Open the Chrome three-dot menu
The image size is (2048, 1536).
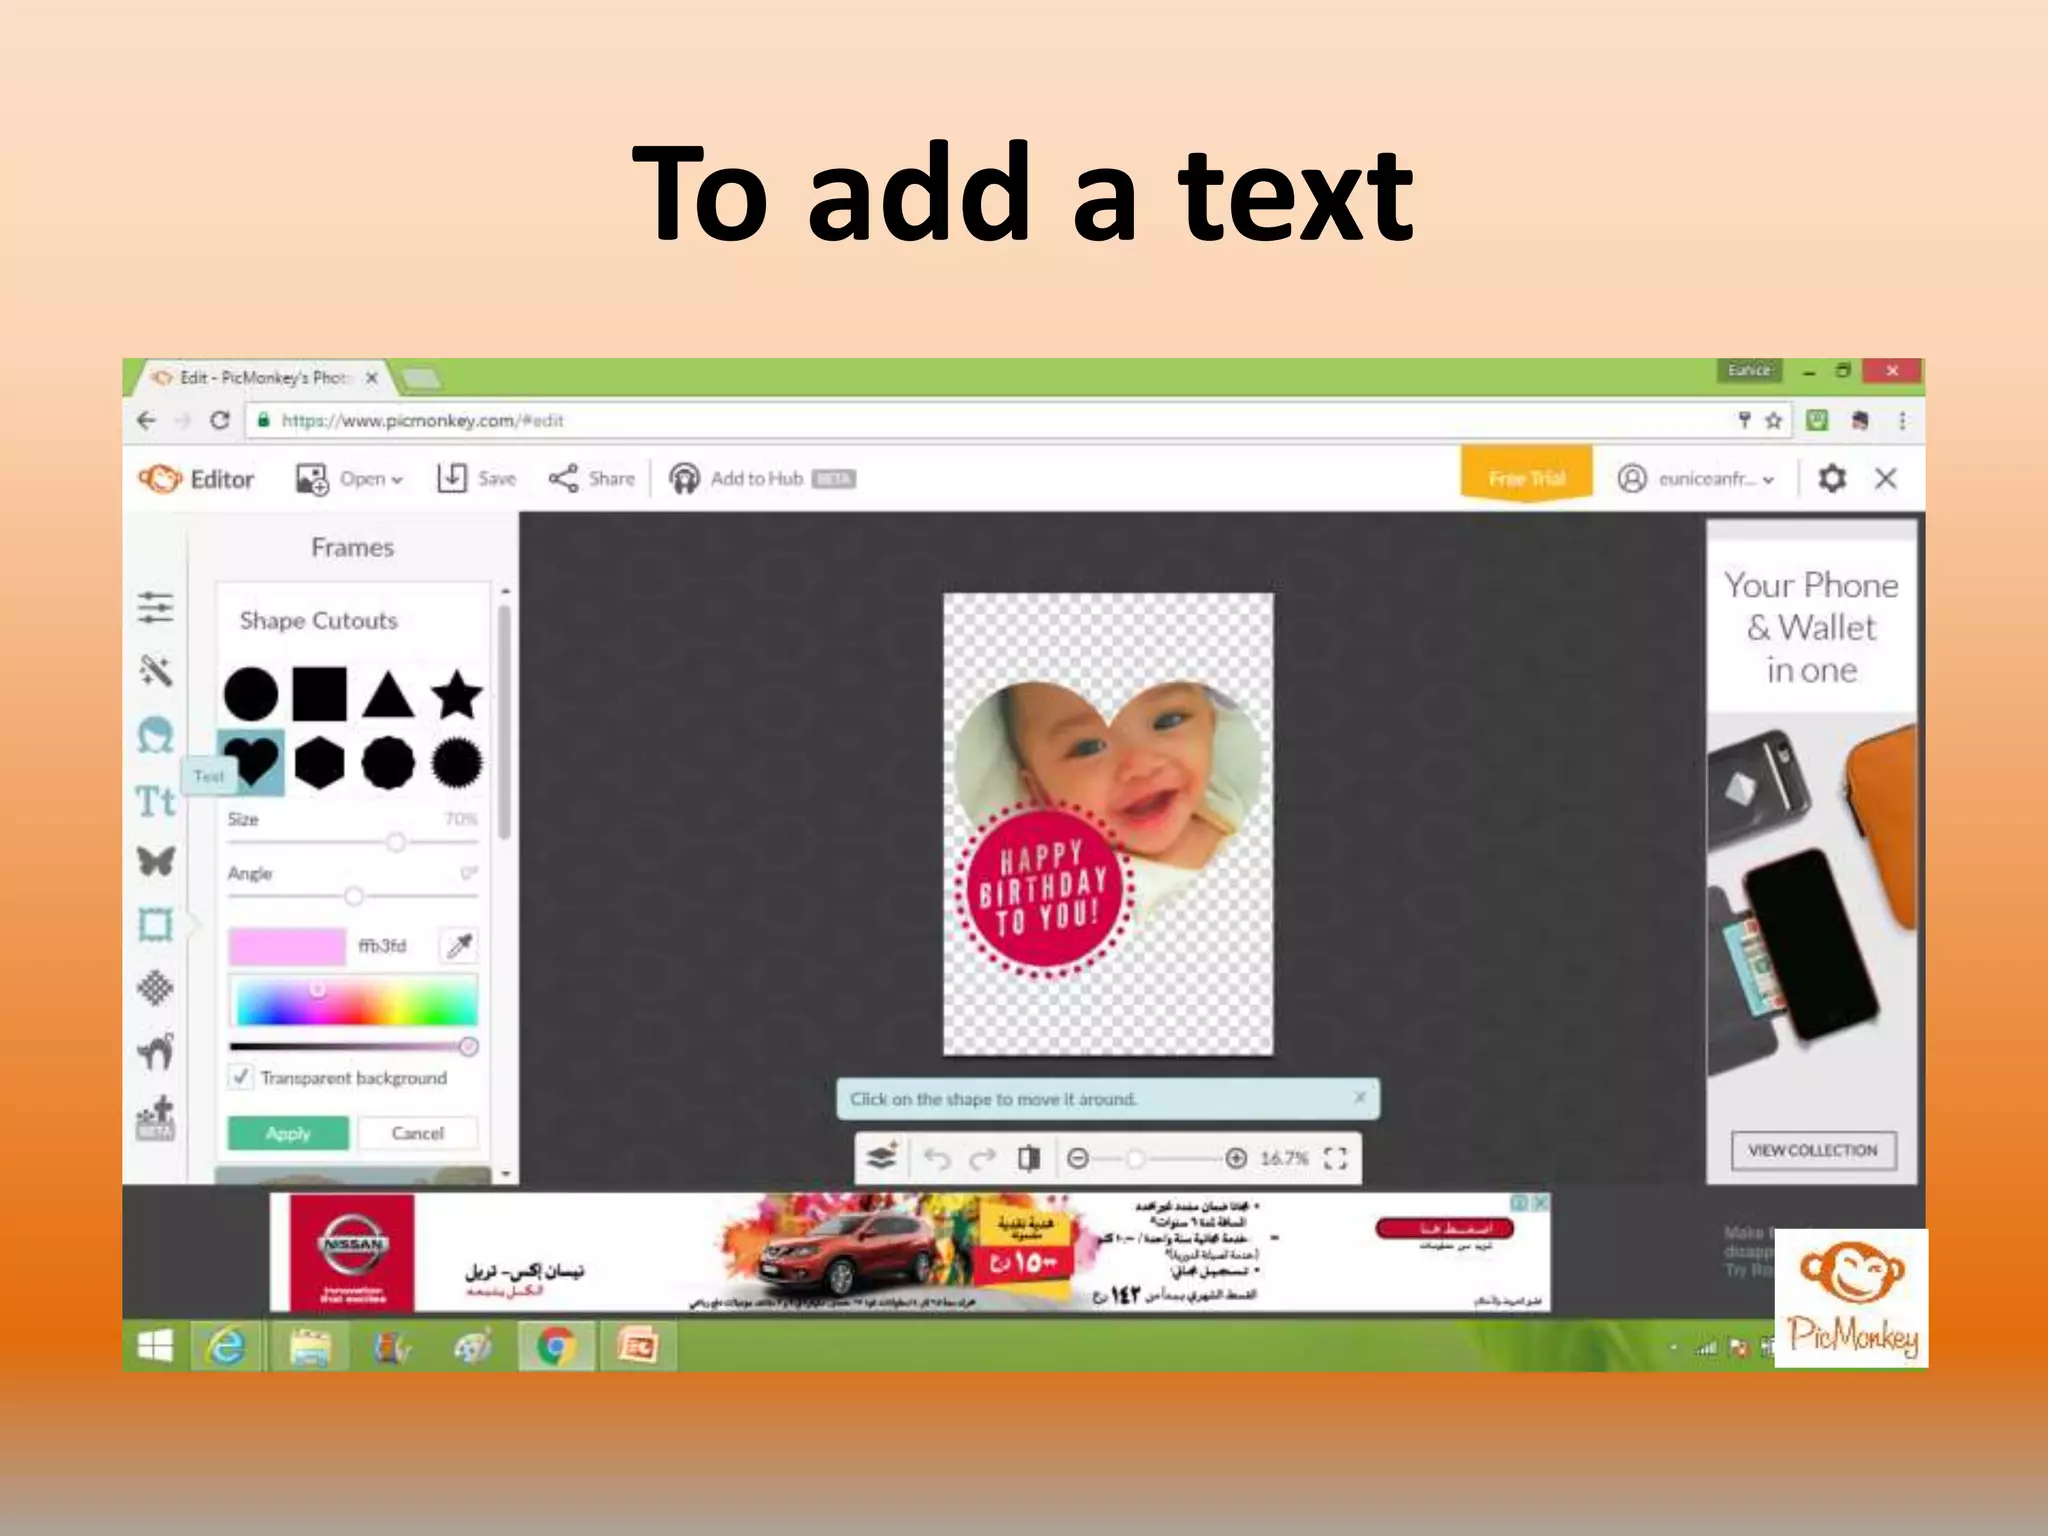click(x=1902, y=420)
